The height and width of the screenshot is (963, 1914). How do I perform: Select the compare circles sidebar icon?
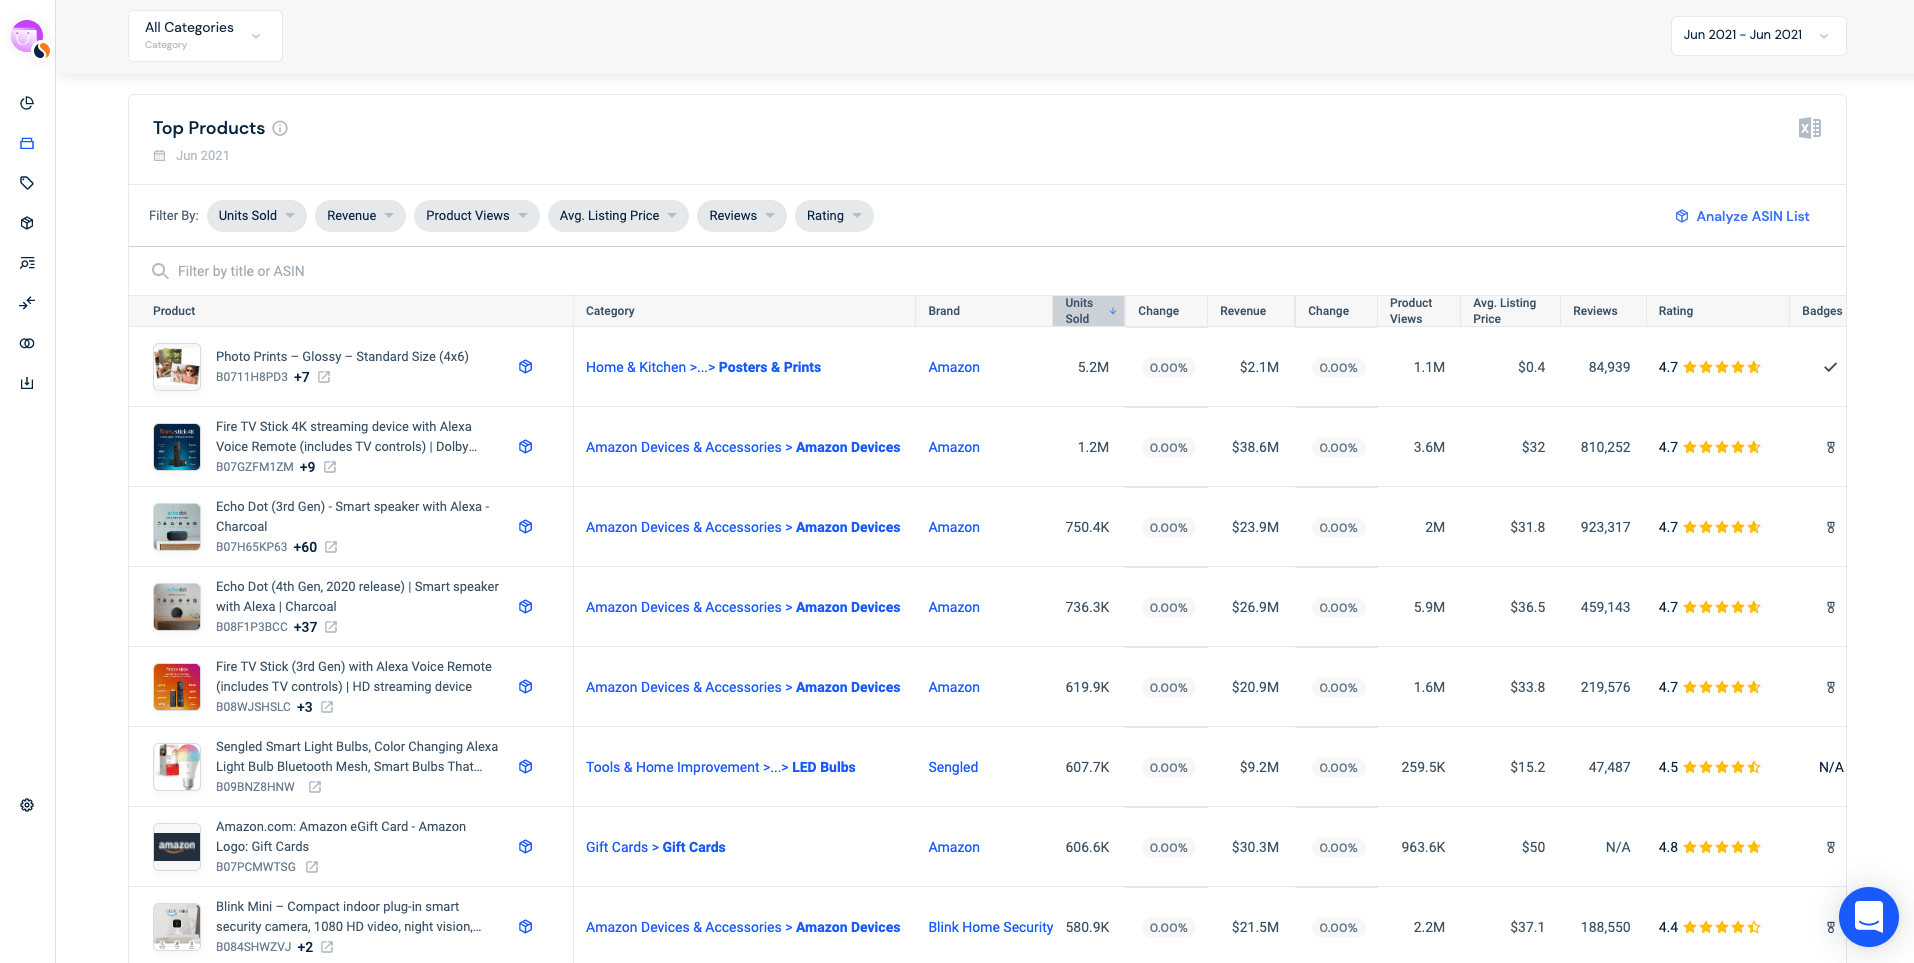tap(27, 343)
